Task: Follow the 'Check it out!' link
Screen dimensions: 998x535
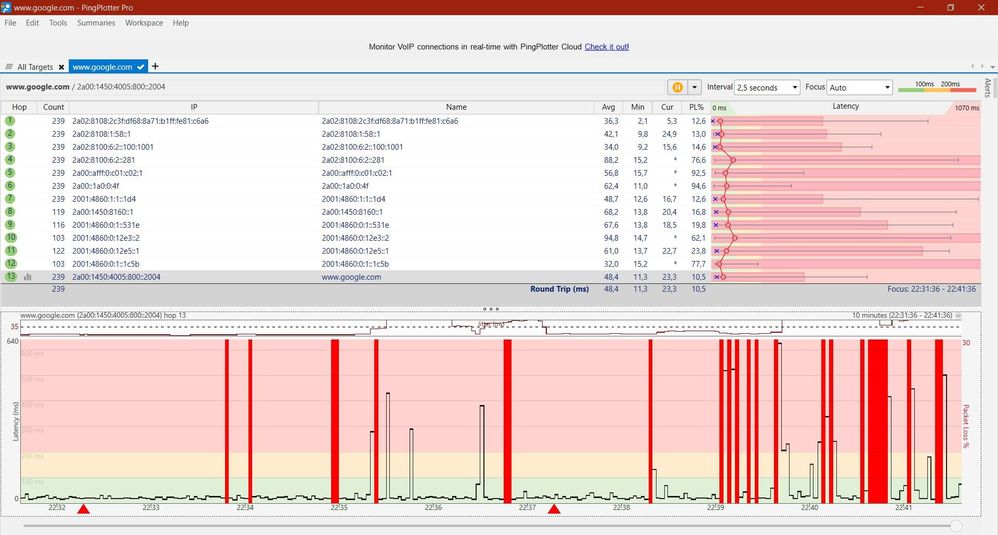Action: click(606, 46)
